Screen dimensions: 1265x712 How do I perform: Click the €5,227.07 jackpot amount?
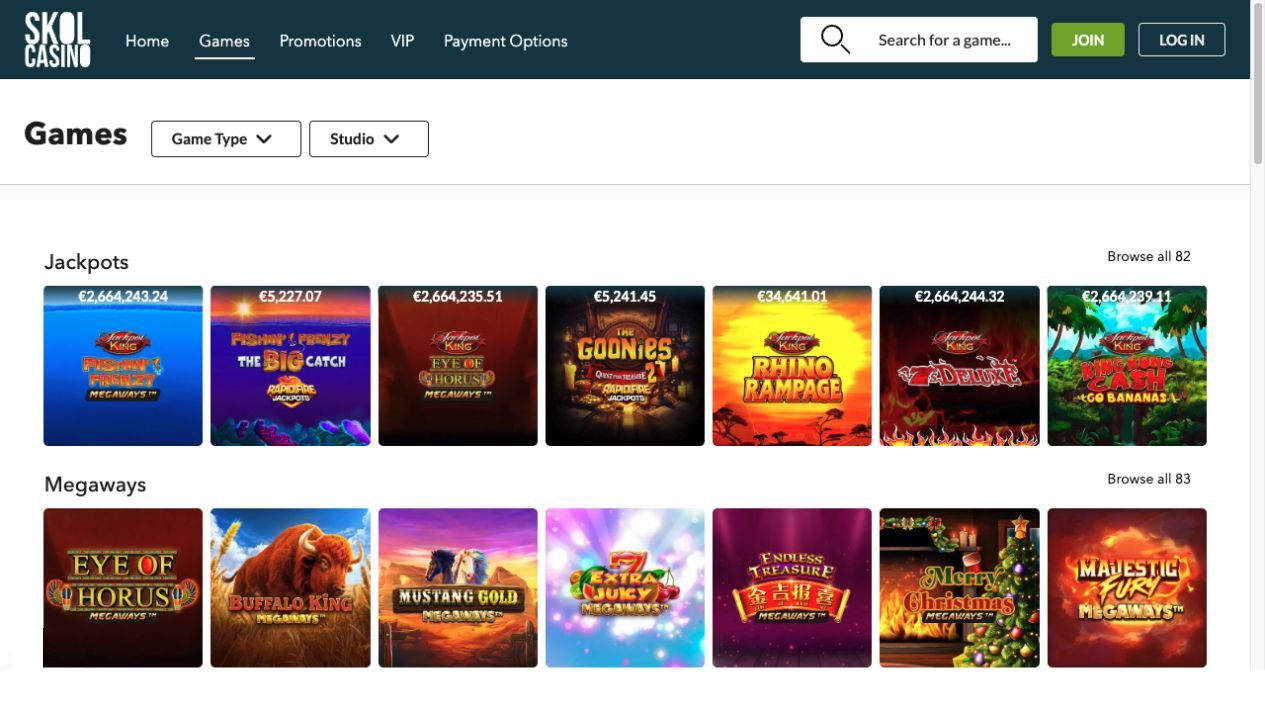click(x=290, y=296)
